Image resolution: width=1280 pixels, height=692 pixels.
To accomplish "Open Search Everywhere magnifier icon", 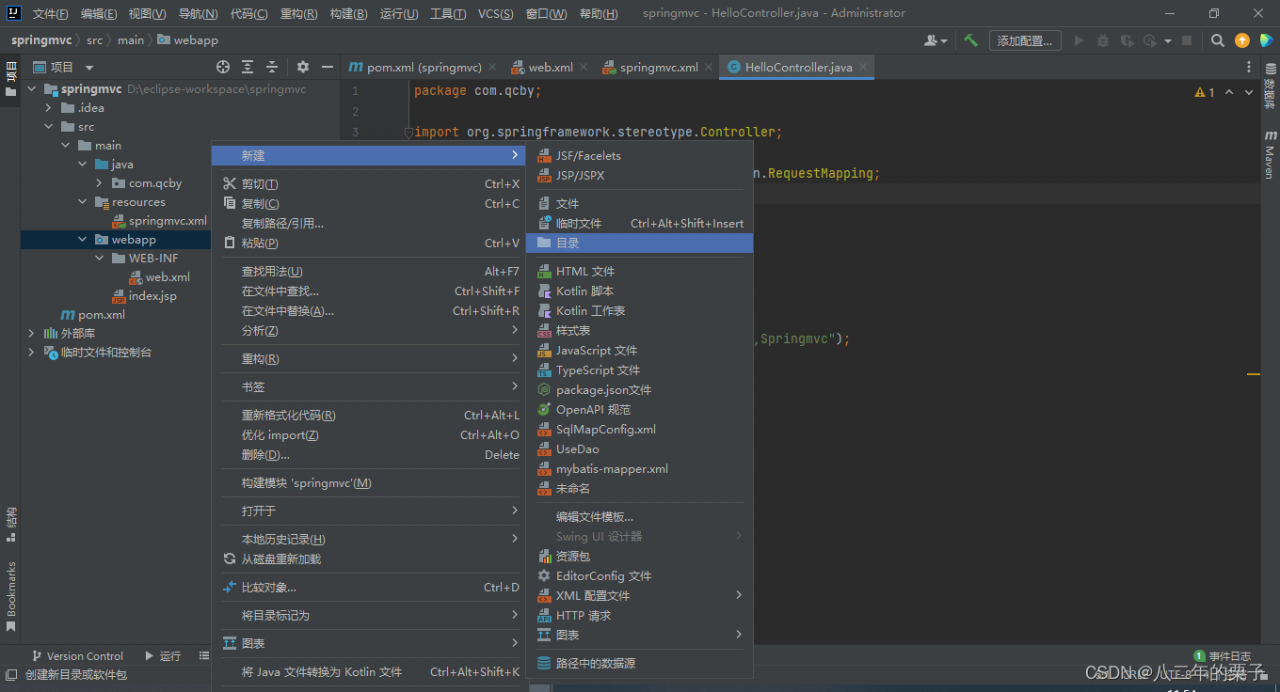I will pyautogui.click(x=1217, y=41).
